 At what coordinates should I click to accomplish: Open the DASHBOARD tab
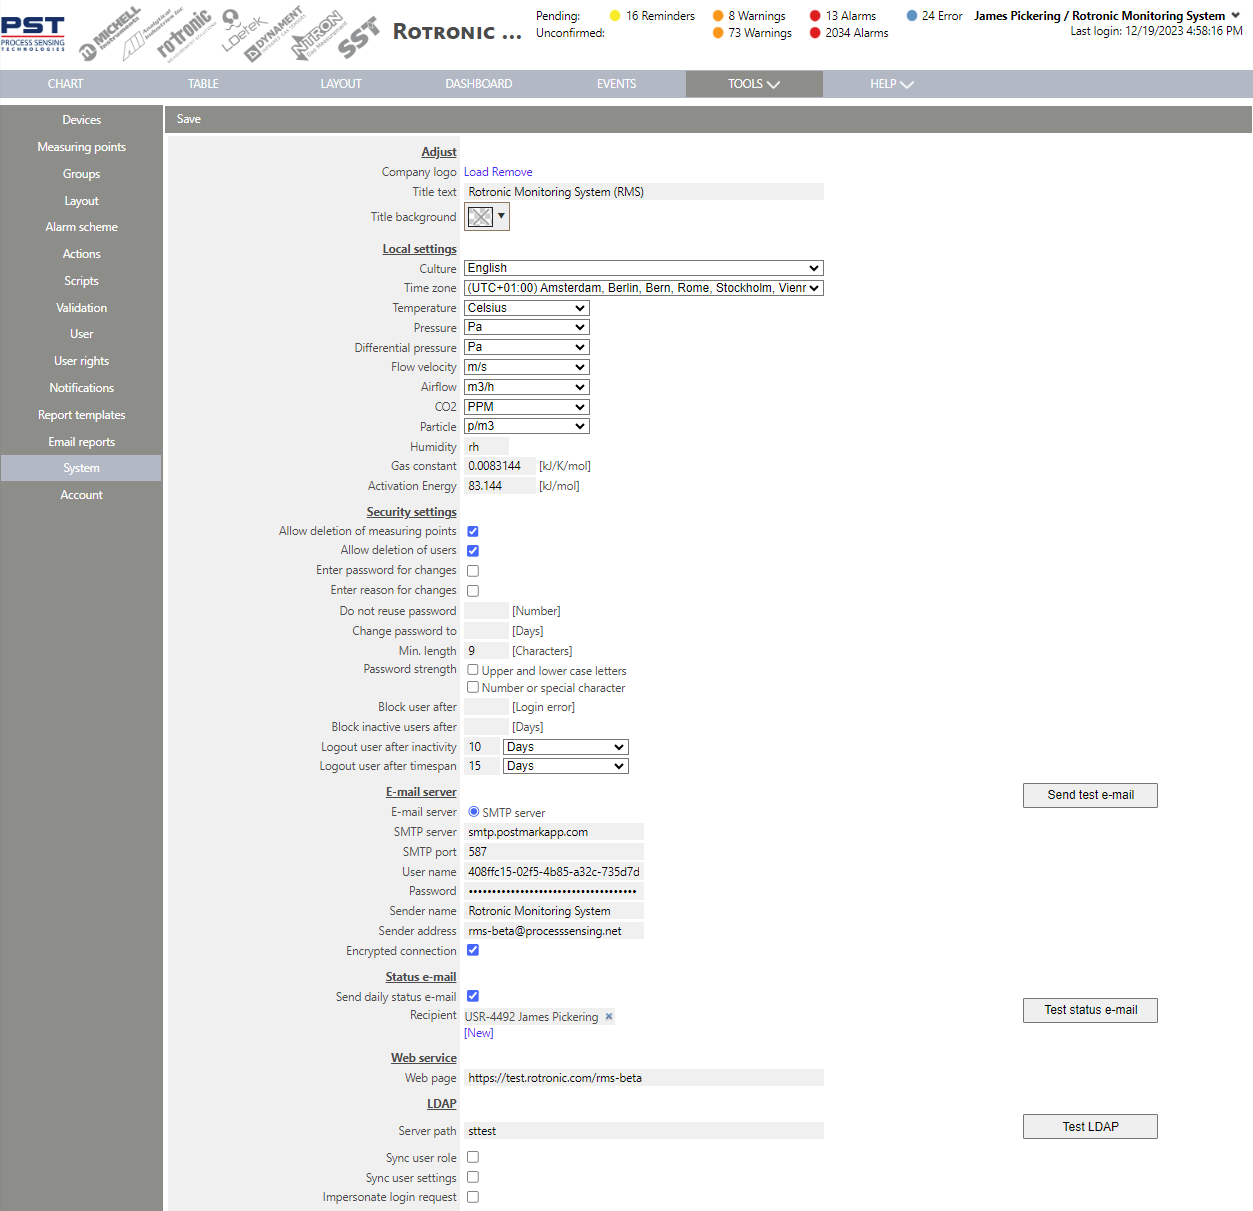(479, 84)
